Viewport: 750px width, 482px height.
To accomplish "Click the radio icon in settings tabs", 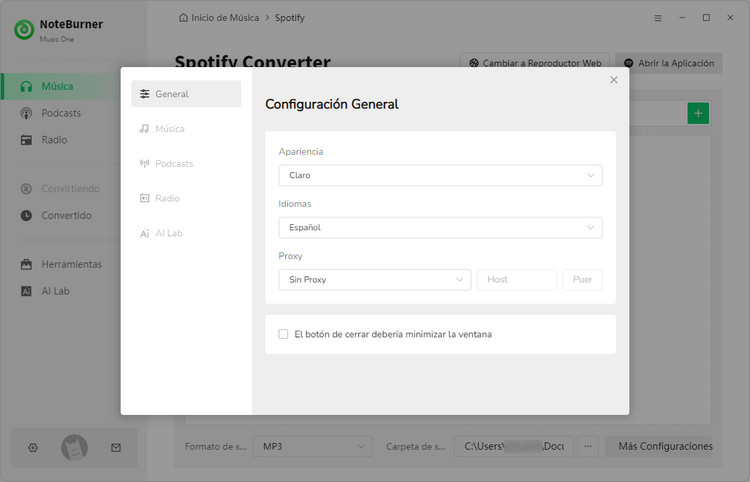I will (x=144, y=198).
